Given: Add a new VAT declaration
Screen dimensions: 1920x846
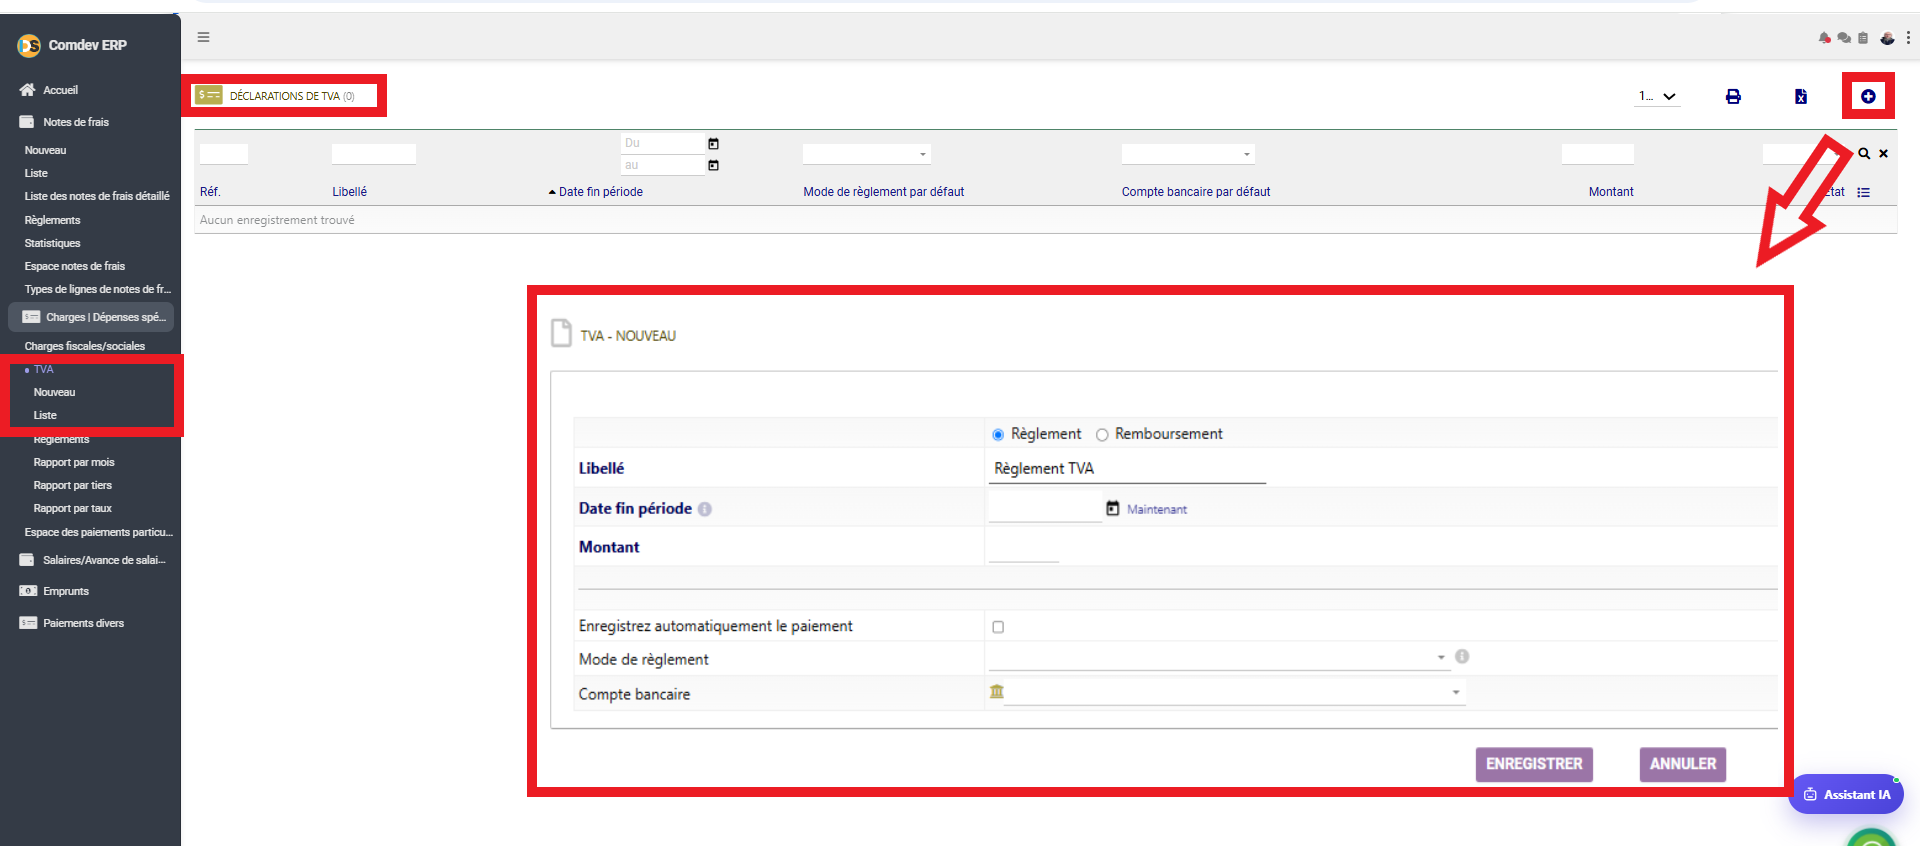Looking at the screenshot, I should point(1868,96).
